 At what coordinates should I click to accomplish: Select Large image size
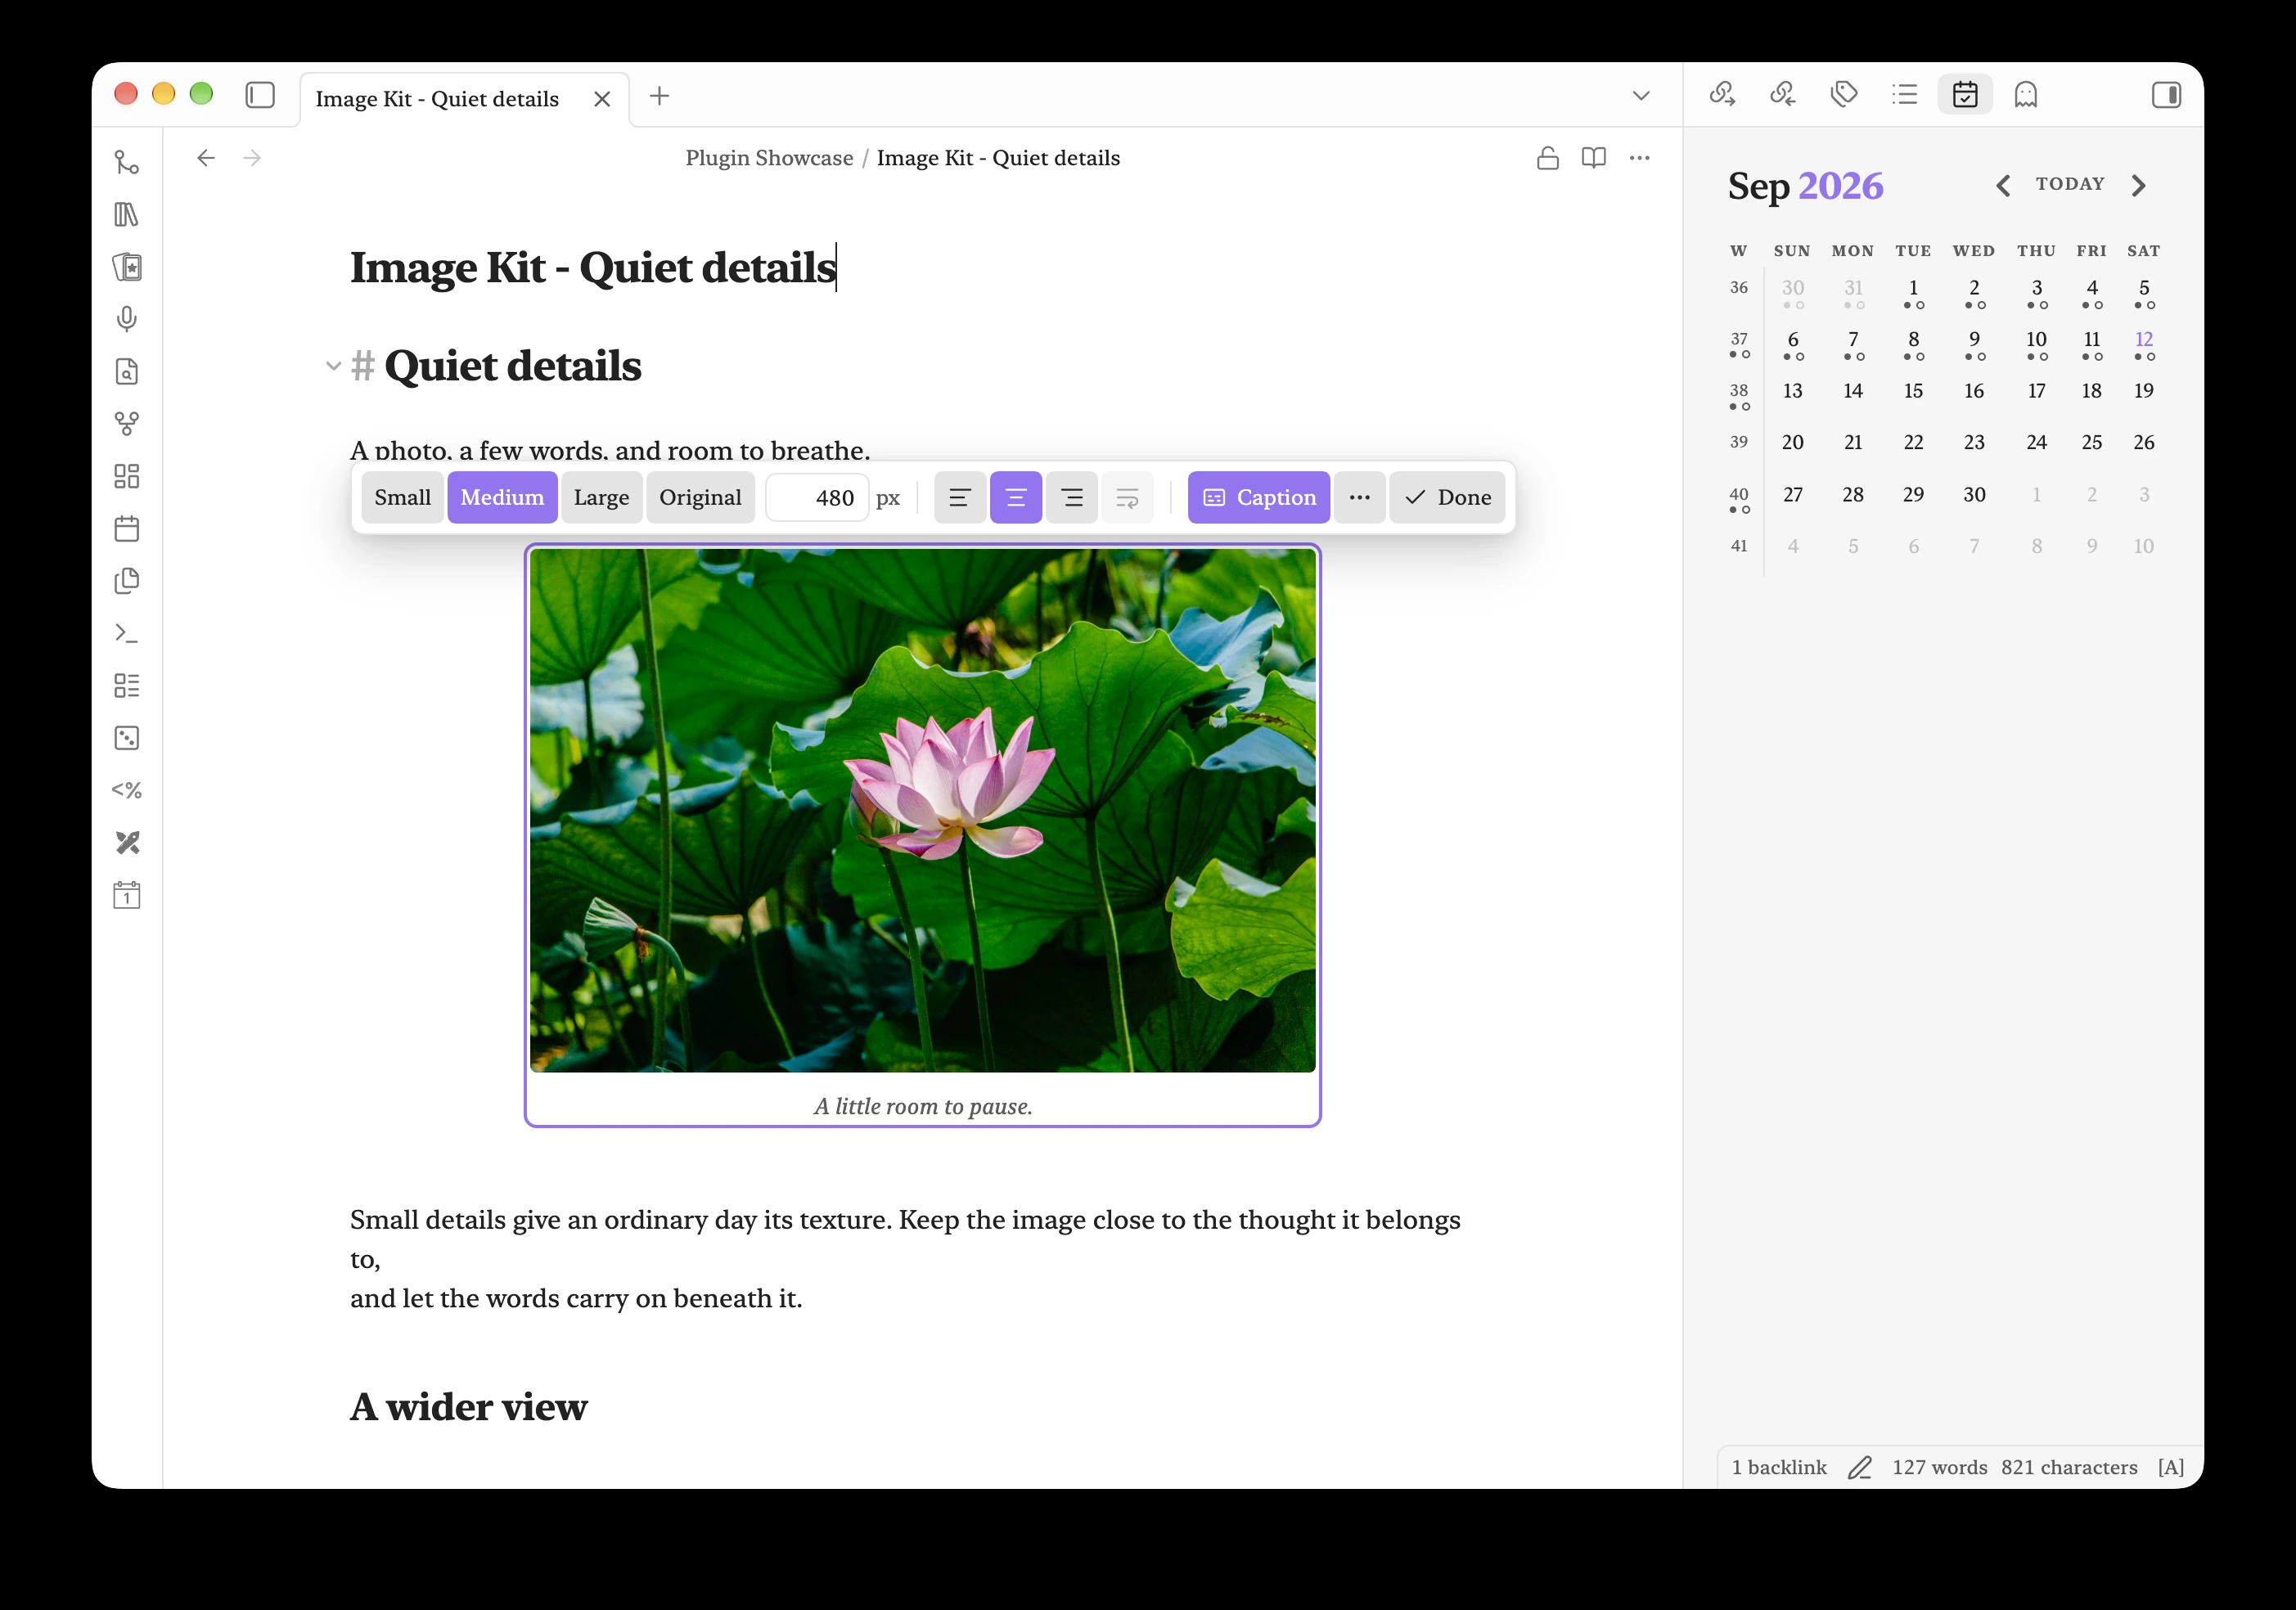point(601,497)
